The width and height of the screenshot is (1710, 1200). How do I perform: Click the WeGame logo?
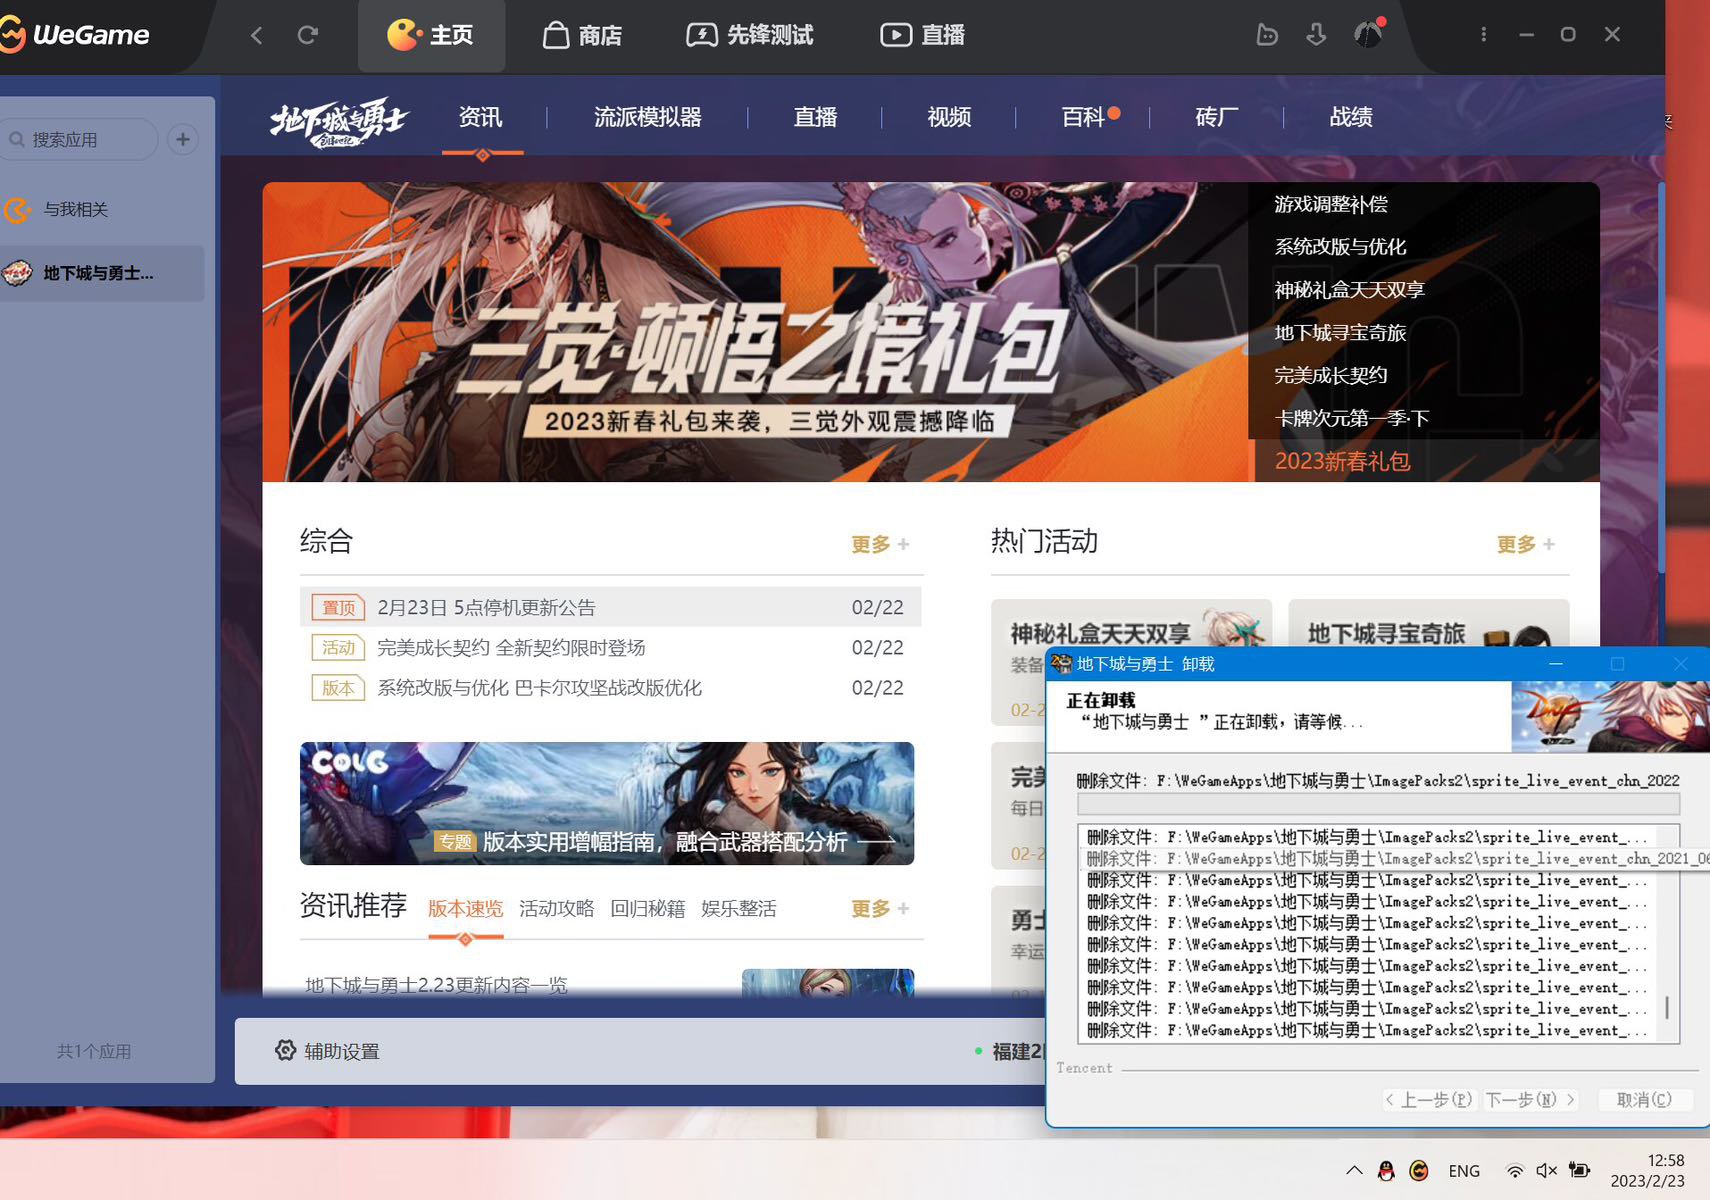coord(75,35)
